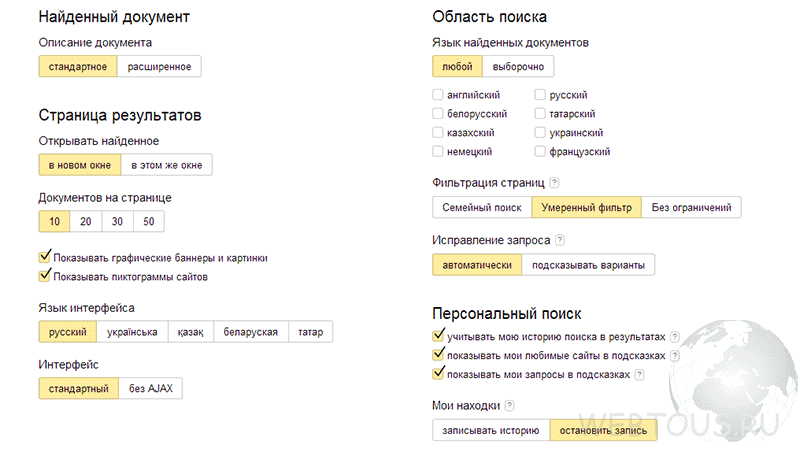Enable Умеренный фильтр option
The height and width of the screenshot is (452, 800).
pos(587,207)
